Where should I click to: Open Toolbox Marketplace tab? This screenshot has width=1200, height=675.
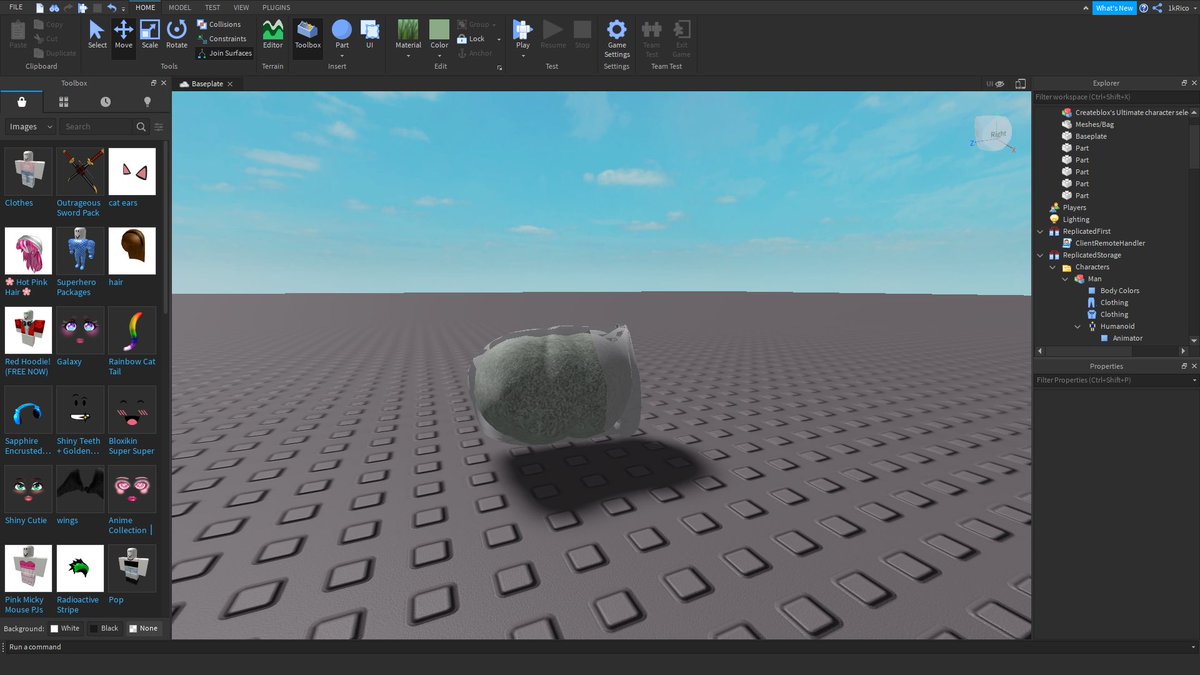[21, 102]
